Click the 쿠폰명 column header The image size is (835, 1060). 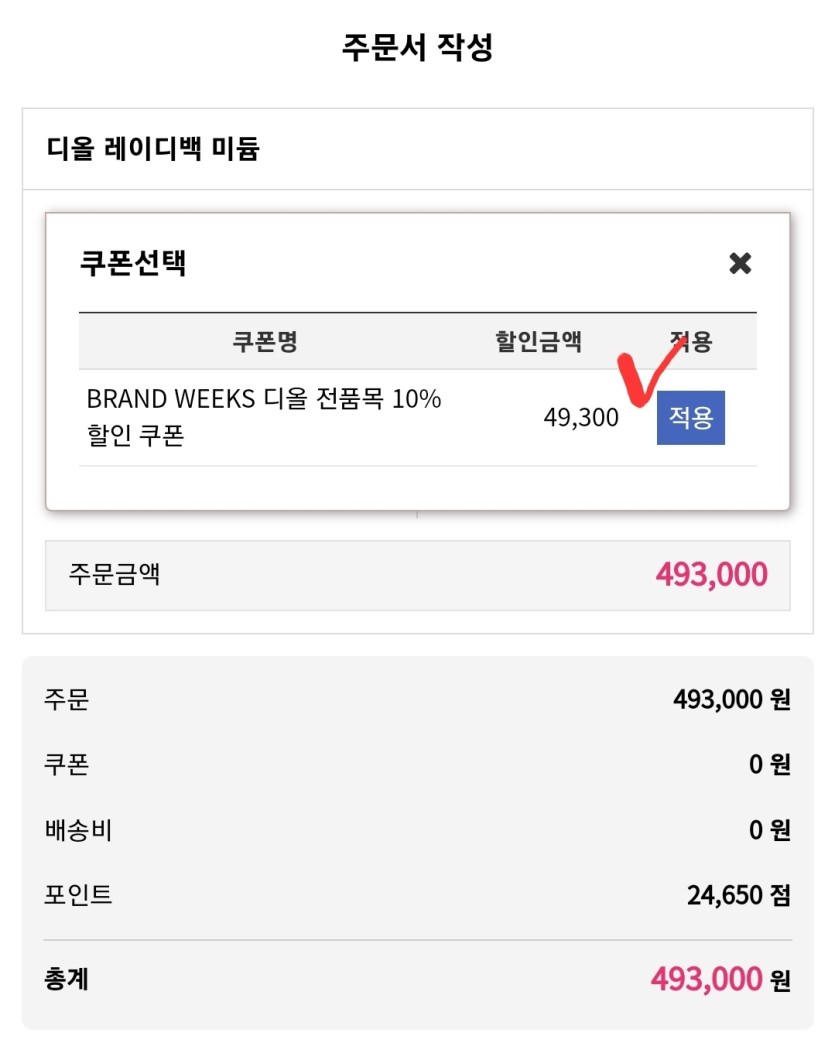pos(265,341)
